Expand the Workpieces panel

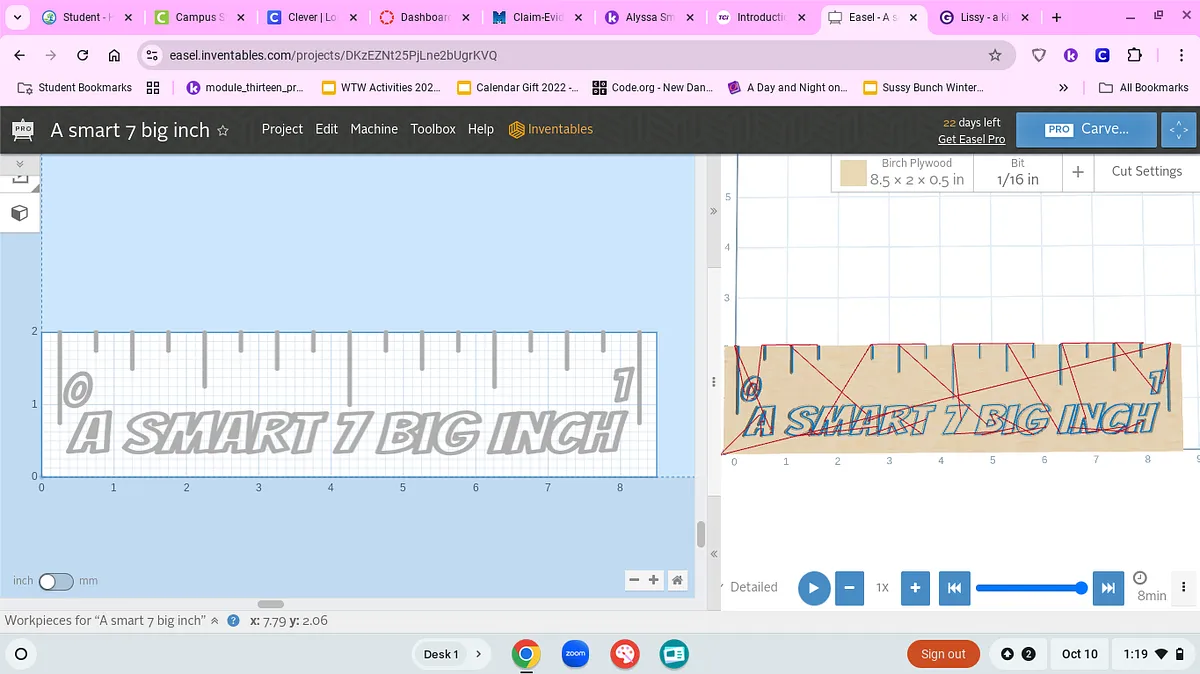tap(214, 621)
